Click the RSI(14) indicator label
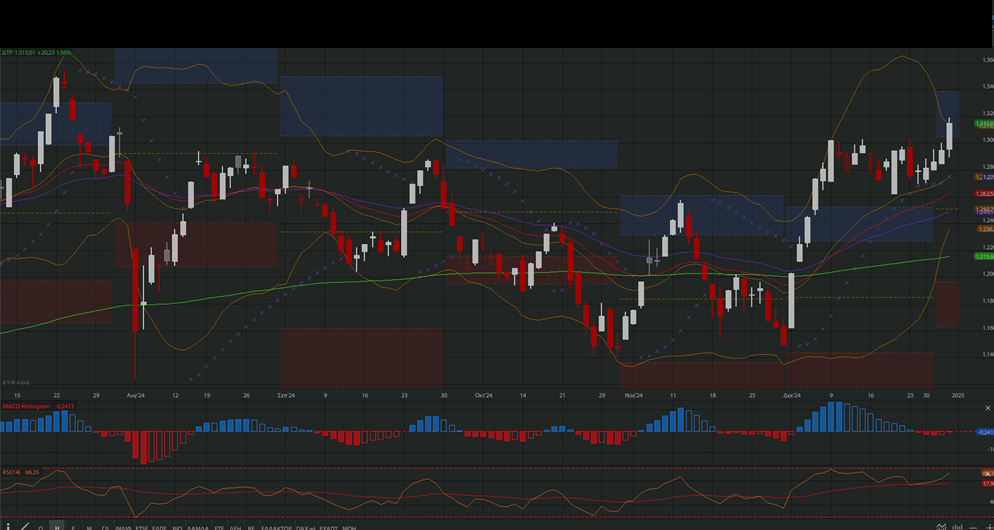This screenshot has height=530, width=994. pyautogui.click(x=11, y=472)
